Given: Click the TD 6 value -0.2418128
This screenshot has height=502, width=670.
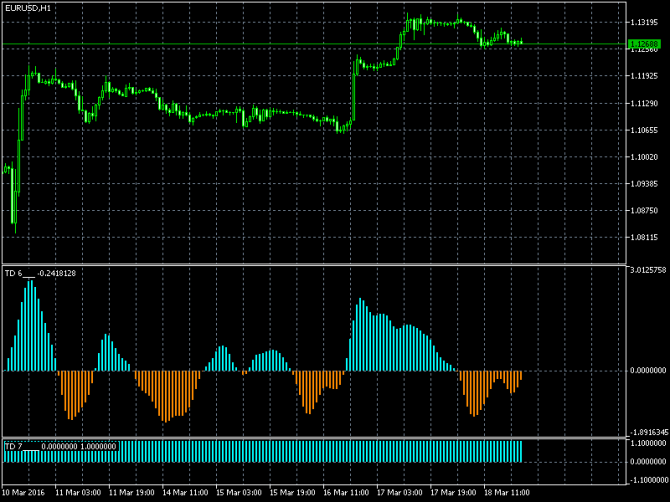Looking at the screenshot, I should pos(56,273).
